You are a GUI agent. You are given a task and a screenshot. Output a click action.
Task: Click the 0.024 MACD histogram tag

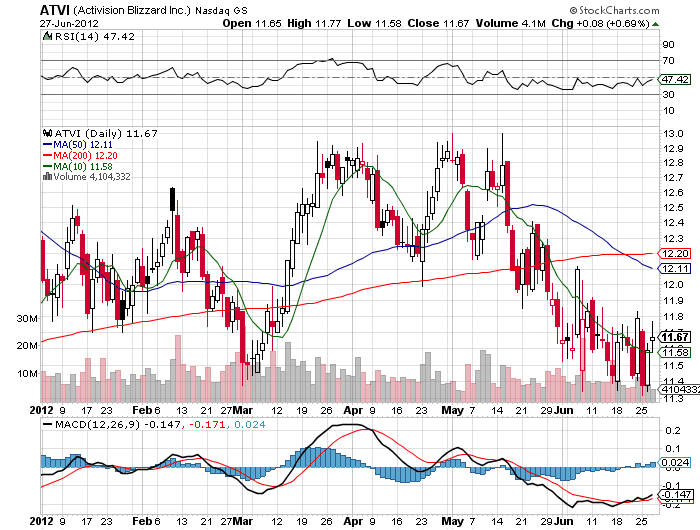point(675,463)
